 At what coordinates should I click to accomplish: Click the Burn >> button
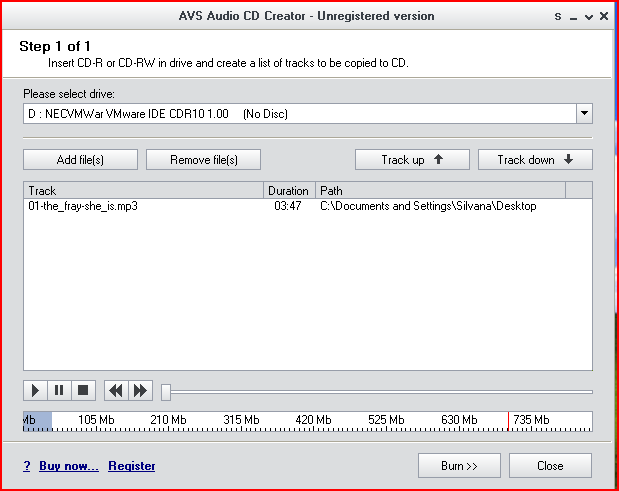[x=459, y=466]
